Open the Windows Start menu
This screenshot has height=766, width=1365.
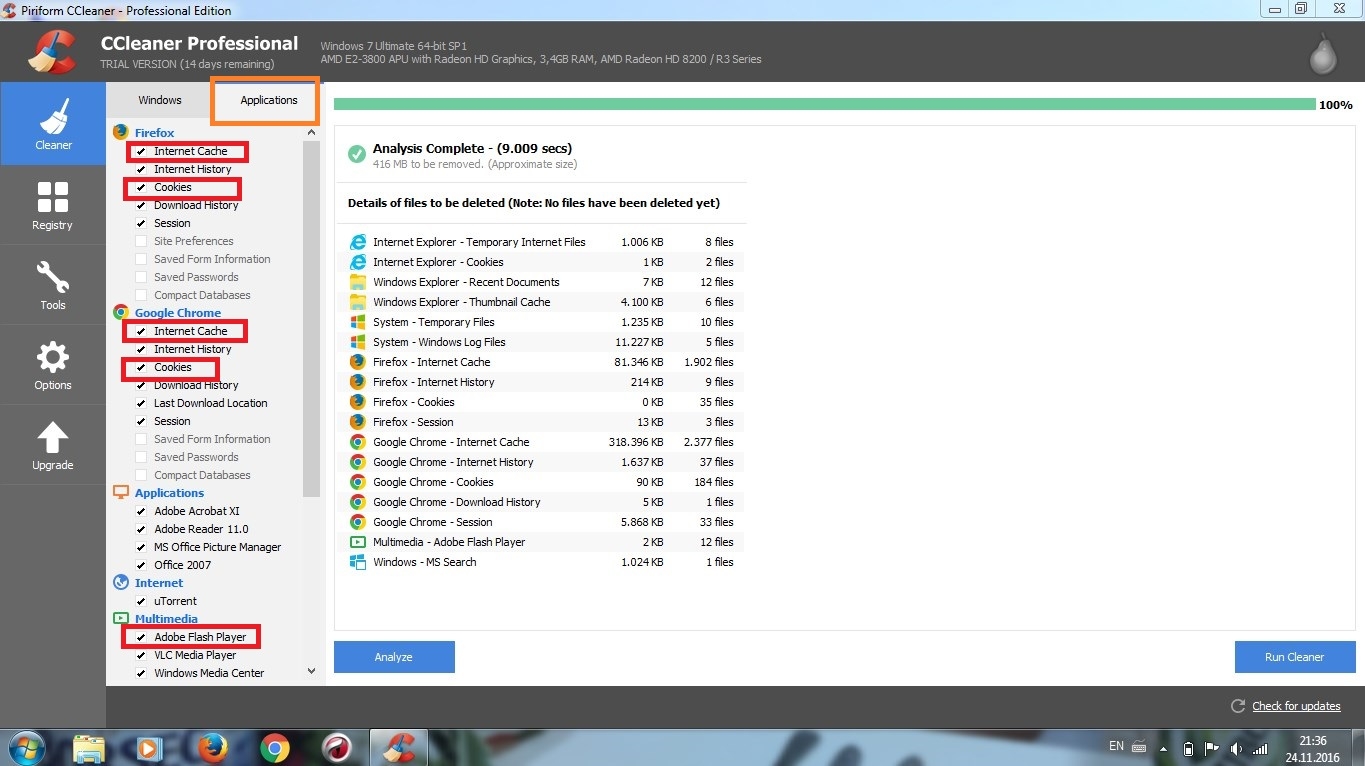pyautogui.click(x=27, y=748)
